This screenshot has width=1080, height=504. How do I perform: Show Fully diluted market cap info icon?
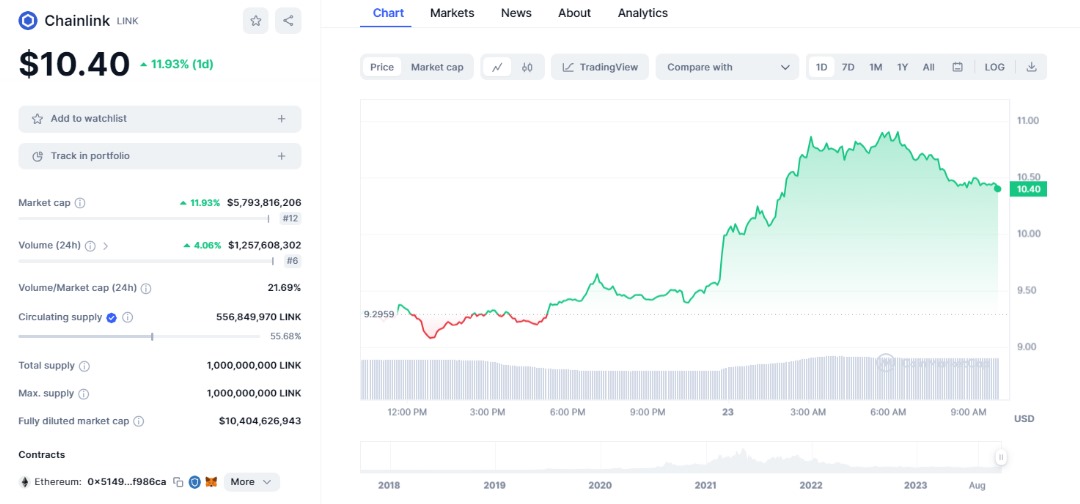138,421
